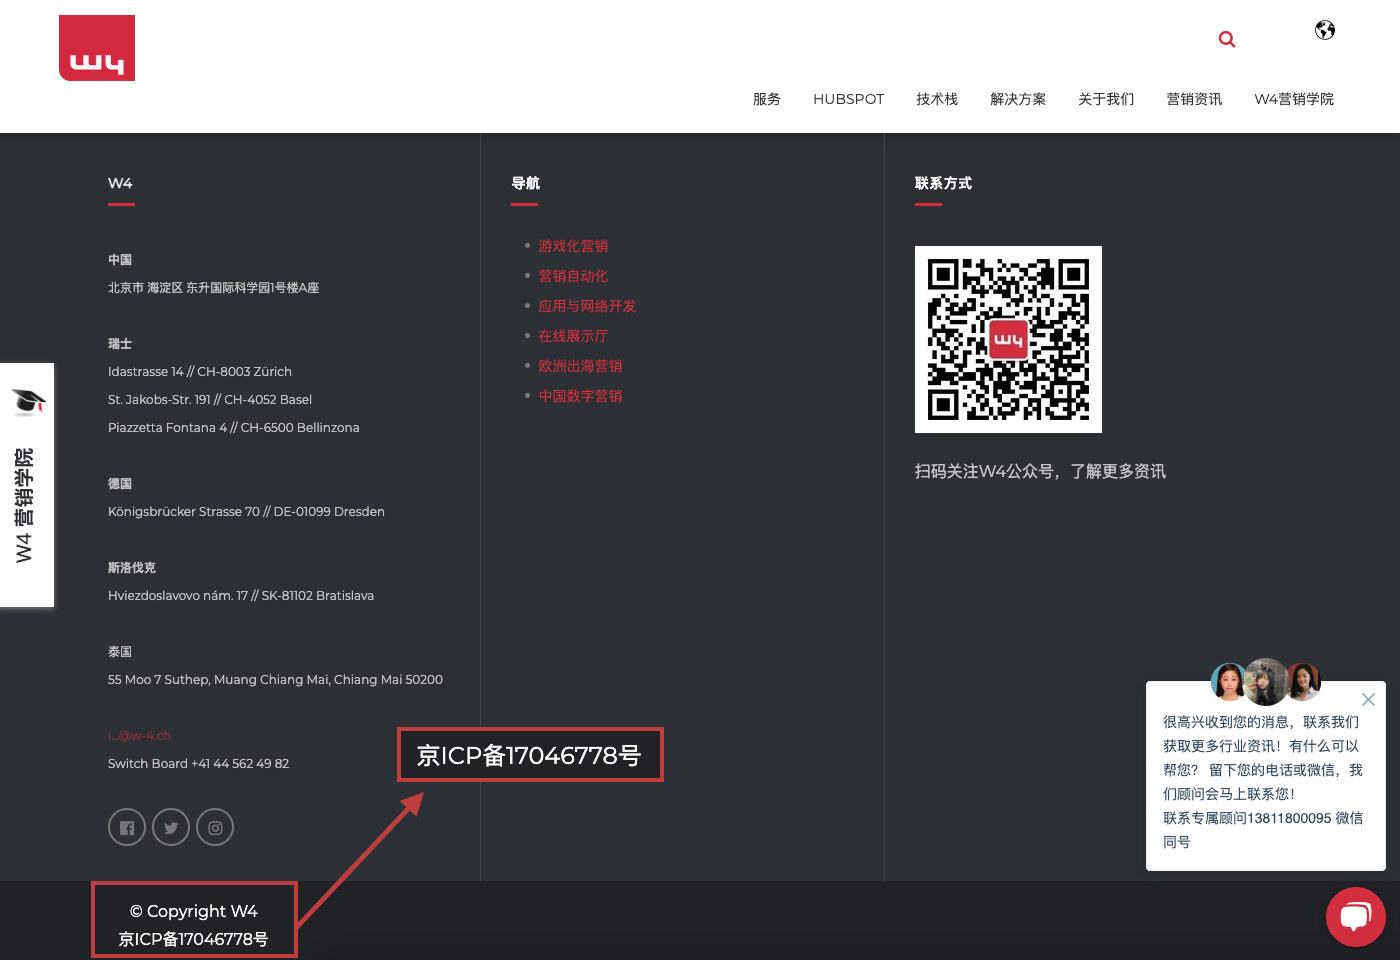Dismiss the chat message popup

pyautogui.click(x=1368, y=699)
